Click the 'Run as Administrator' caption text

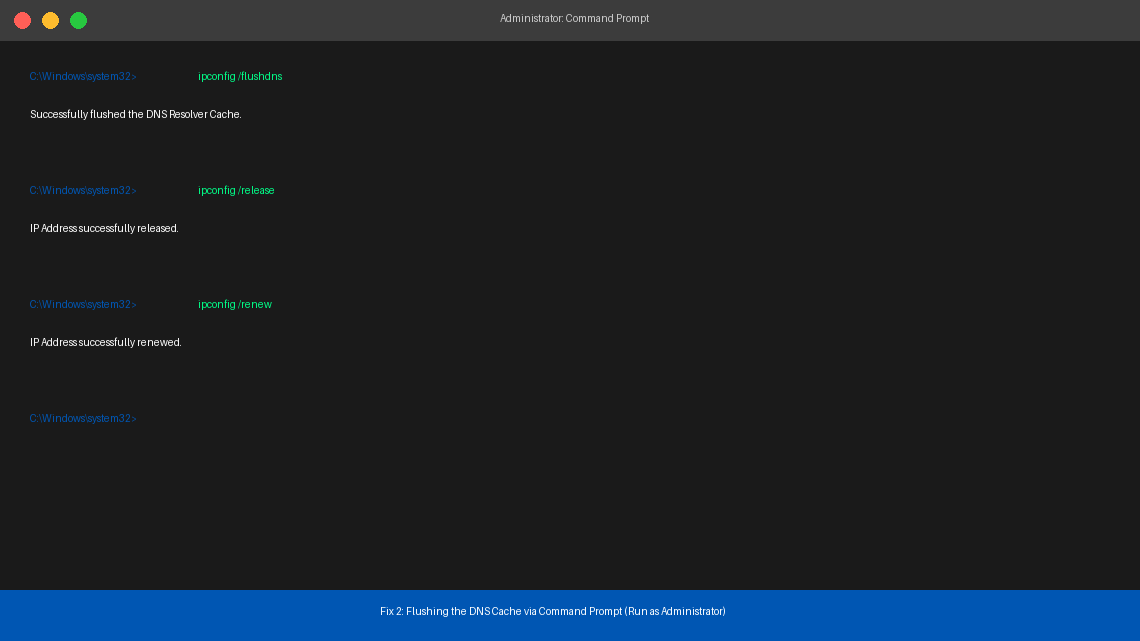click(x=674, y=611)
